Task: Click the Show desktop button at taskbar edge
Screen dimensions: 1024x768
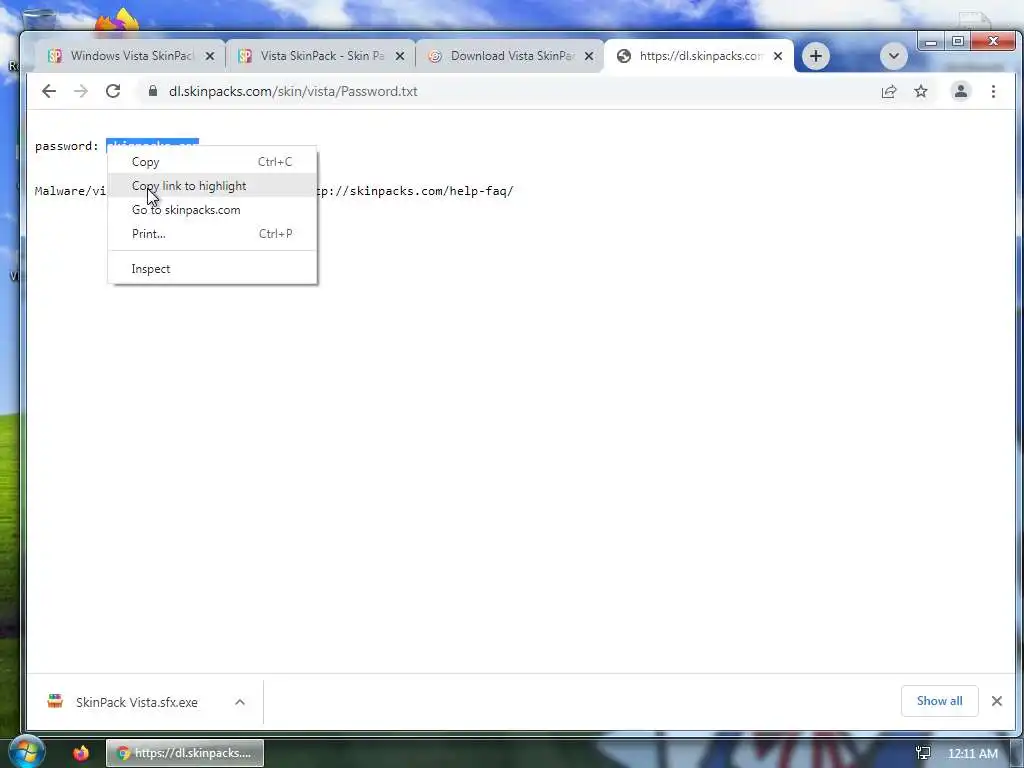Action: pyautogui.click(x=1017, y=753)
